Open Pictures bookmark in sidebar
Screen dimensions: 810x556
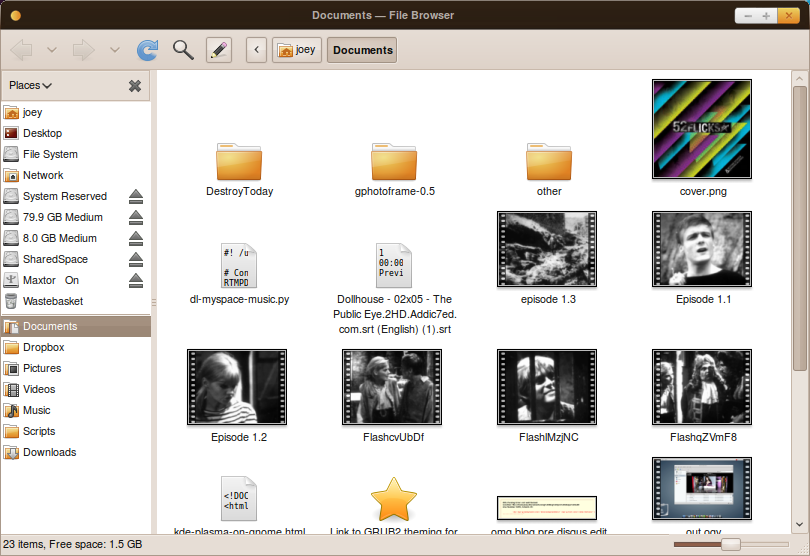76,368
